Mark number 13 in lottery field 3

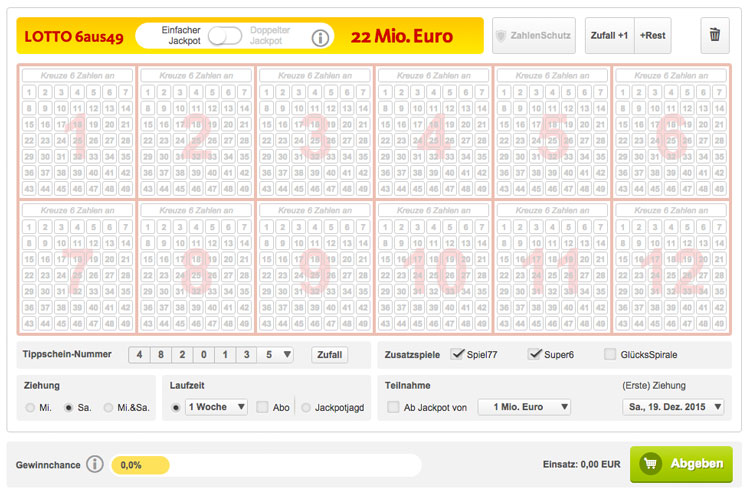(x=347, y=109)
